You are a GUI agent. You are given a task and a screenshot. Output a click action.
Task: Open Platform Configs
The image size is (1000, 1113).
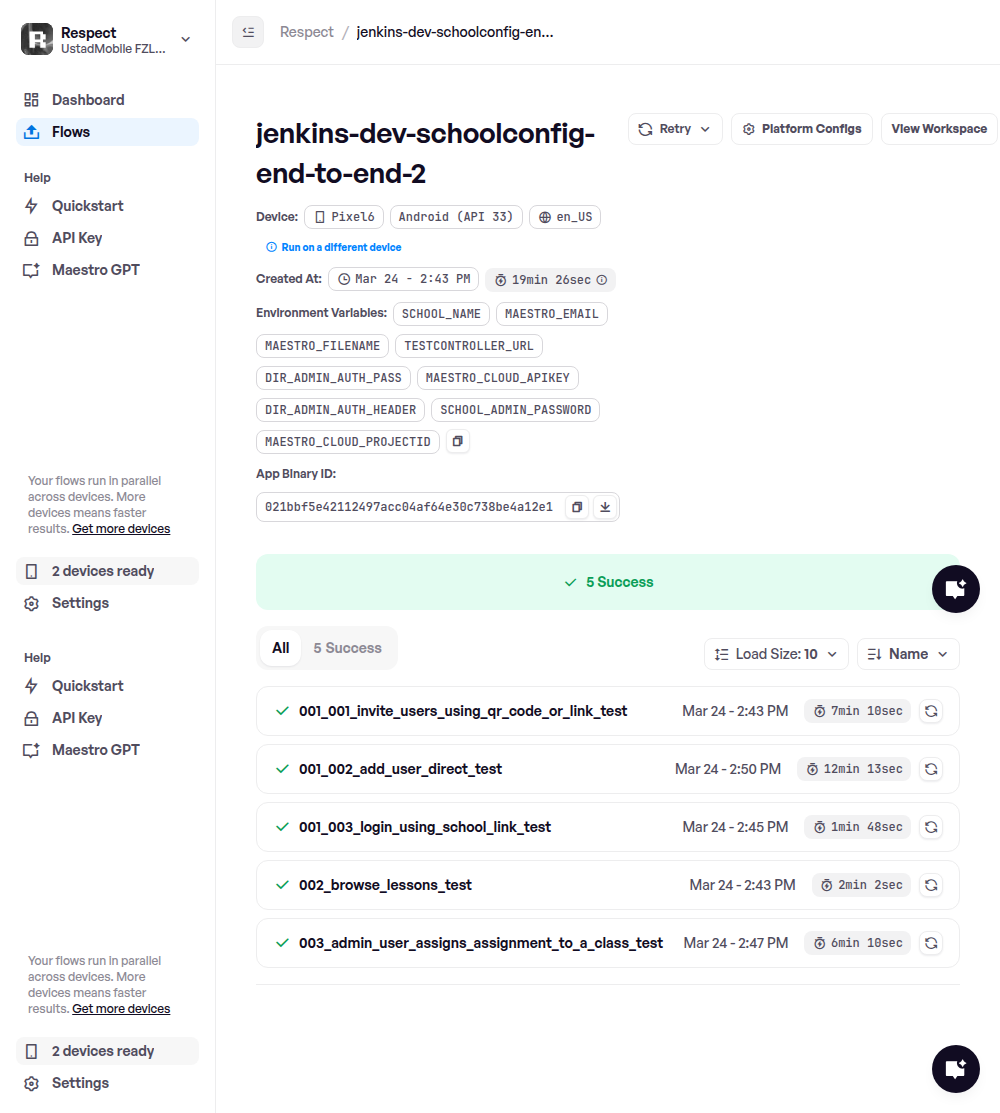coord(801,129)
